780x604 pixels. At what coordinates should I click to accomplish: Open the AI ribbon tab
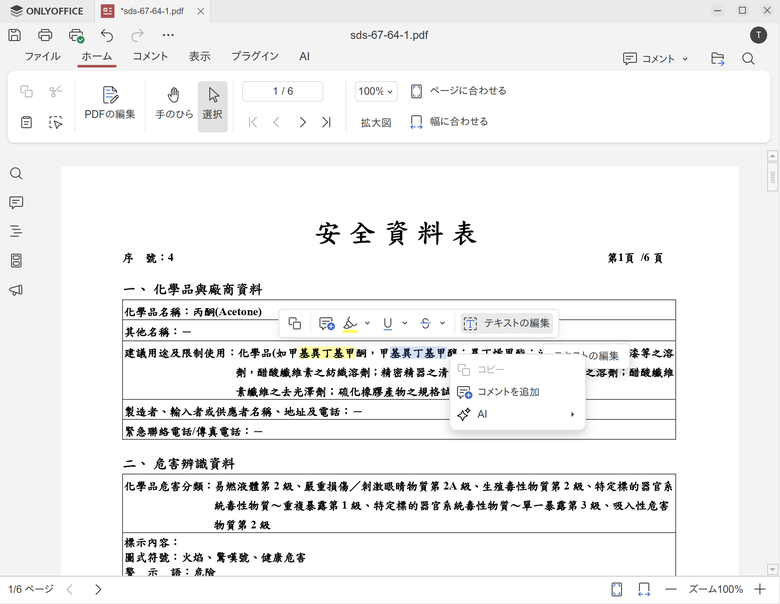[x=304, y=56]
